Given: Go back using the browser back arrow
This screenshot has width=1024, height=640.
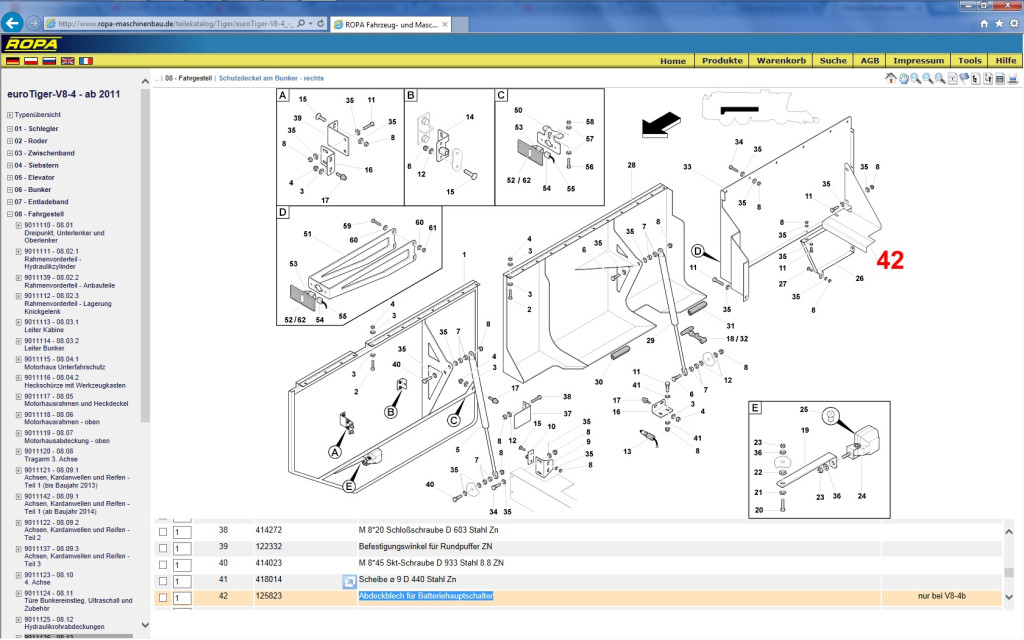Looking at the screenshot, I should click(x=12, y=23).
